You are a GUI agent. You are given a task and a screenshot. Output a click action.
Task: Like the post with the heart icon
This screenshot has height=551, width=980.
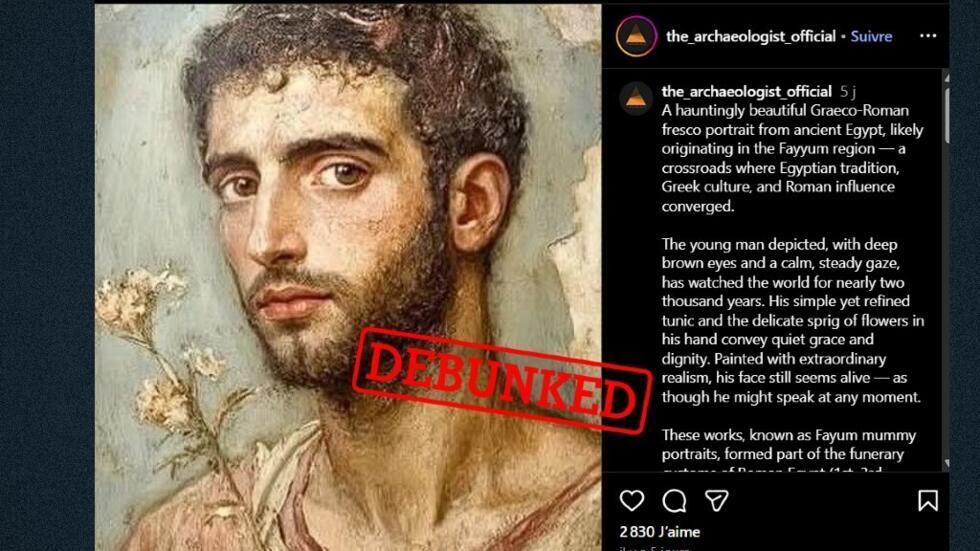[x=632, y=500]
